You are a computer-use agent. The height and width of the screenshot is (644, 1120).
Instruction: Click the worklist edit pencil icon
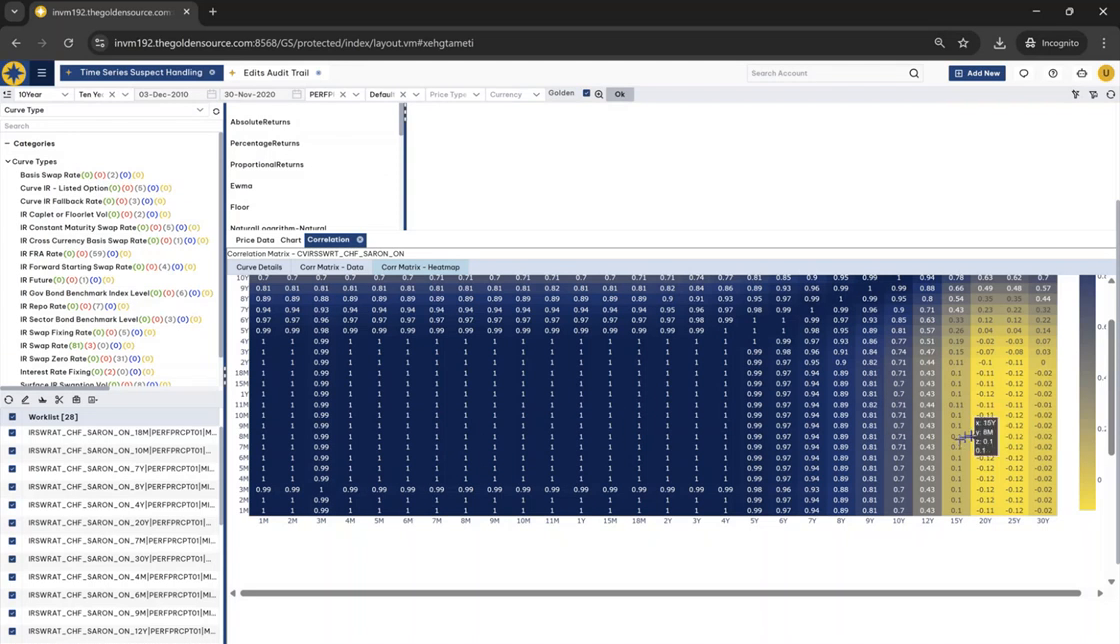pos(25,400)
